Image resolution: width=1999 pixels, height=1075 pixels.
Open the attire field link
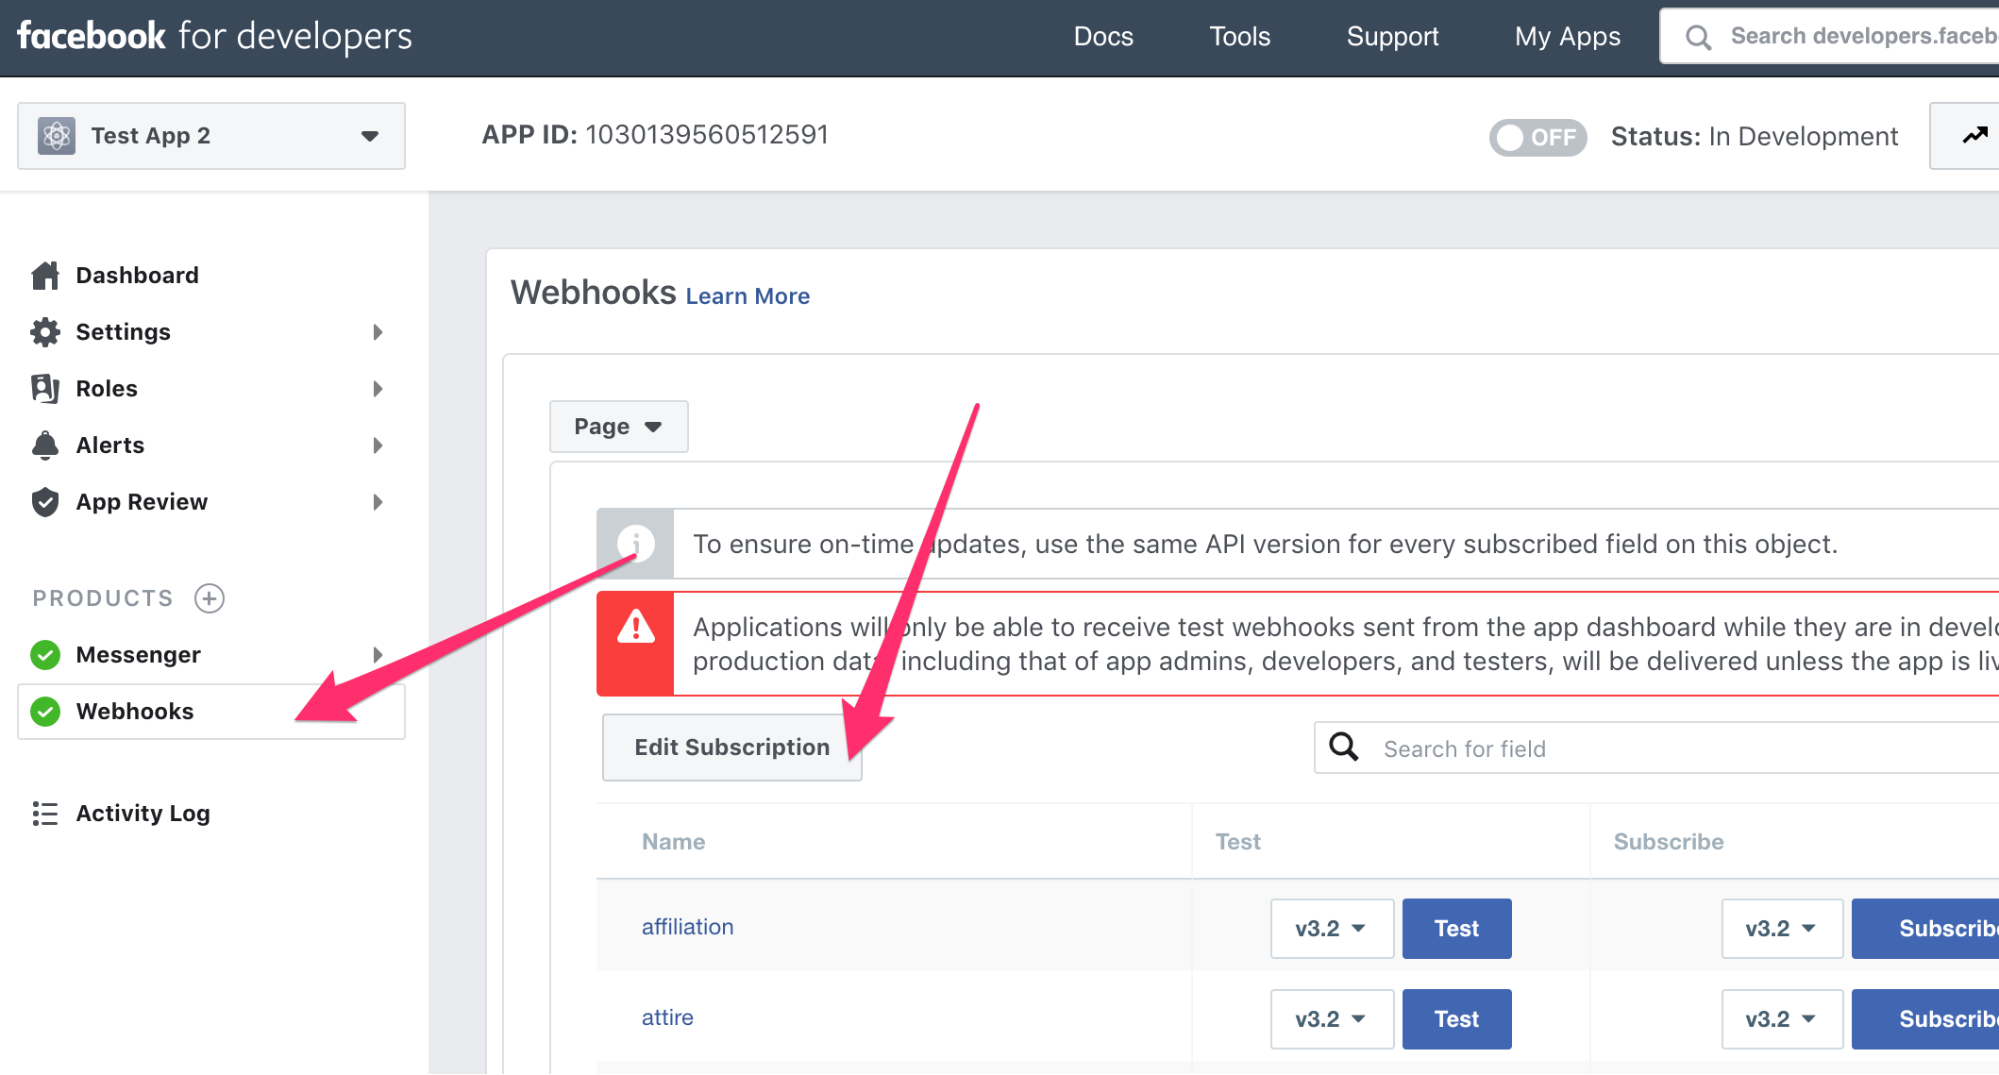(x=667, y=1018)
